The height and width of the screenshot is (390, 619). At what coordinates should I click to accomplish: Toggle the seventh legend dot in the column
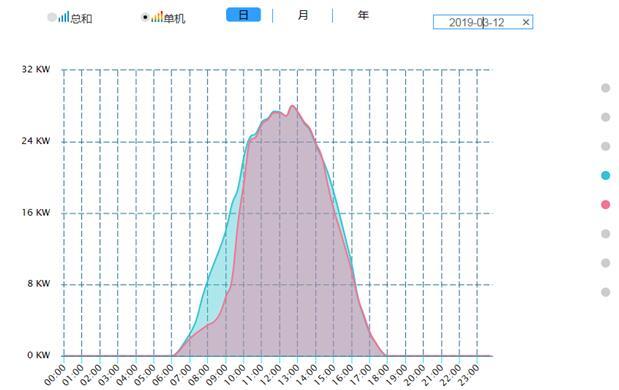click(606, 263)
